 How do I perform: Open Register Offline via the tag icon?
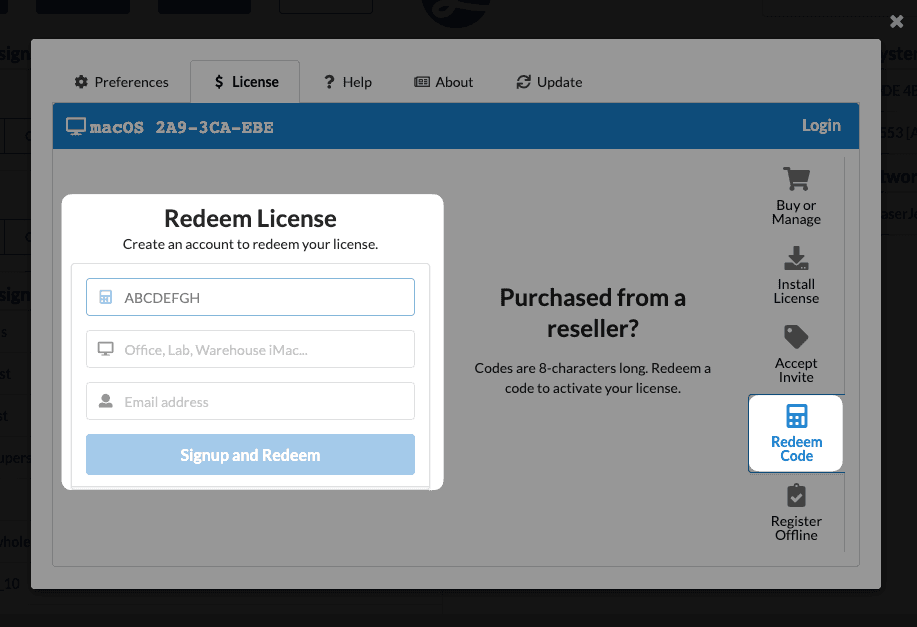point(796,496)
